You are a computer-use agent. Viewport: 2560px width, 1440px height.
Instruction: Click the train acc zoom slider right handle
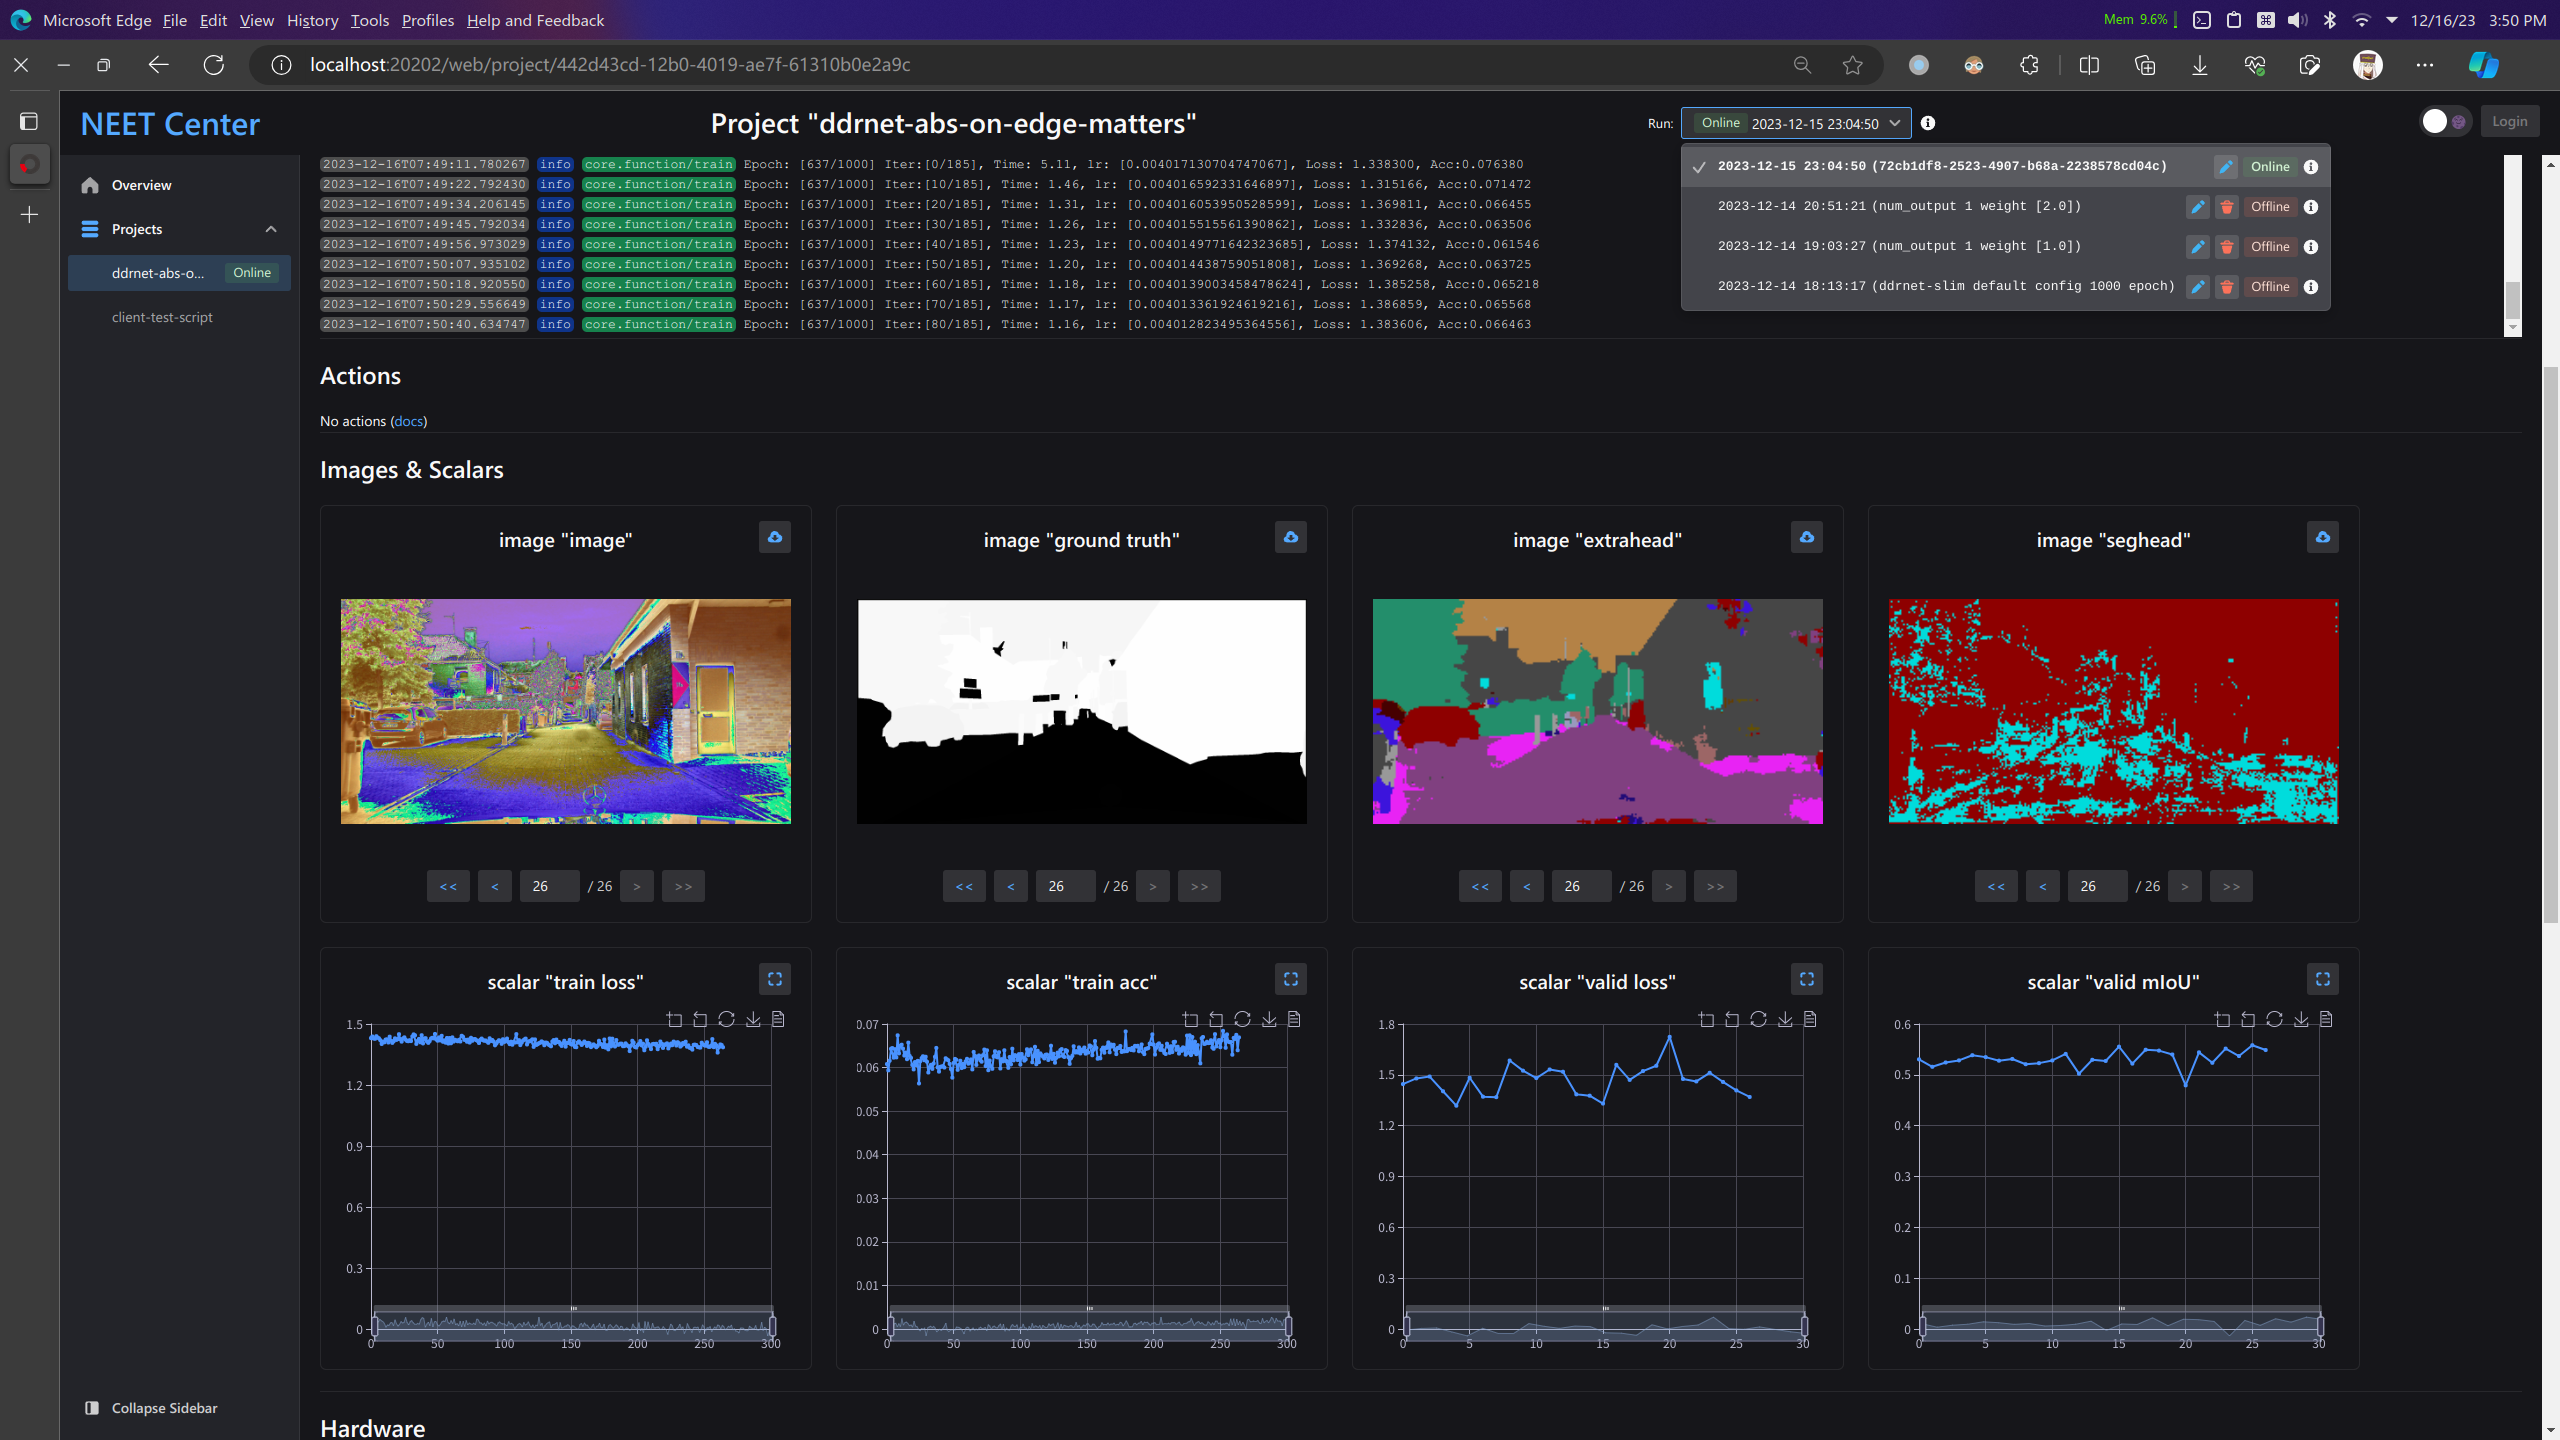(1288, 1327)
